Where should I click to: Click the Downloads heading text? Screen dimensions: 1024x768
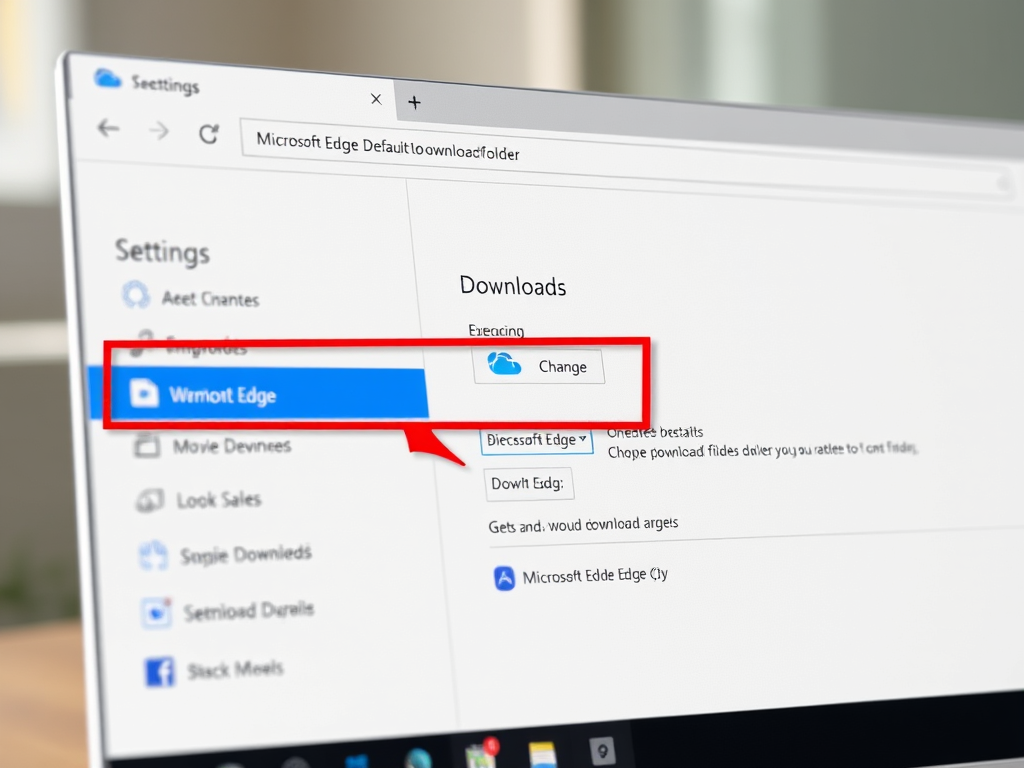(x=513, y=286)
